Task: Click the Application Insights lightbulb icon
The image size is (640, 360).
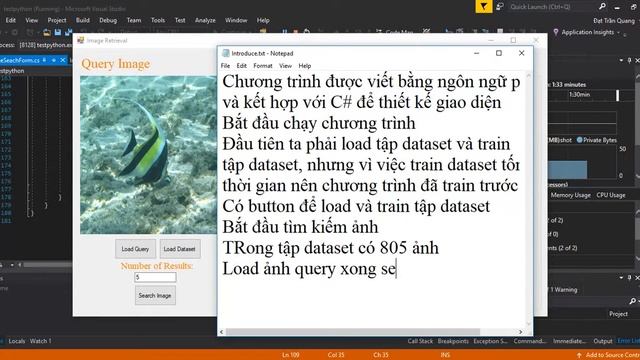Action: (x=556, y=32)
